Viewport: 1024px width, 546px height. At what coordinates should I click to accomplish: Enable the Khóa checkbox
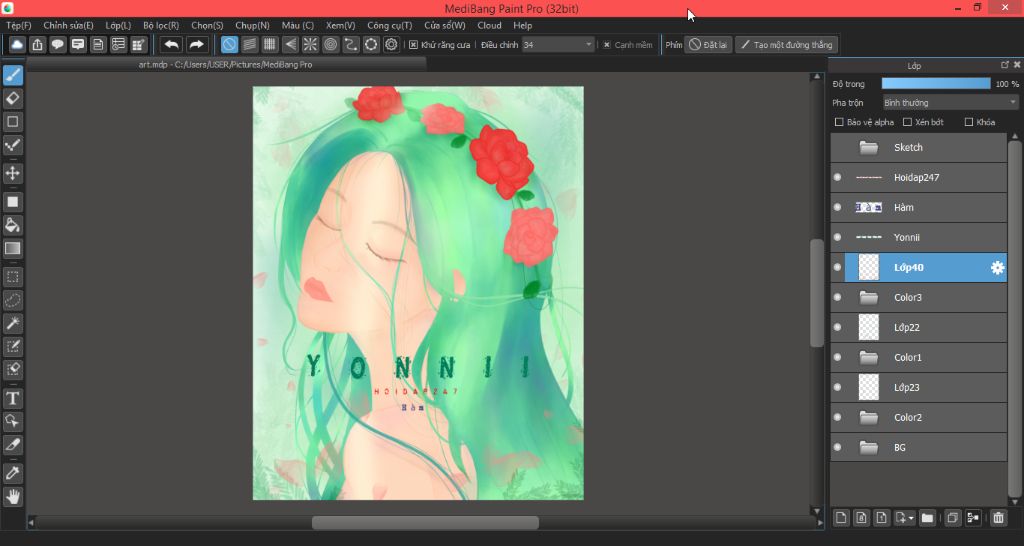coord(968,122)
